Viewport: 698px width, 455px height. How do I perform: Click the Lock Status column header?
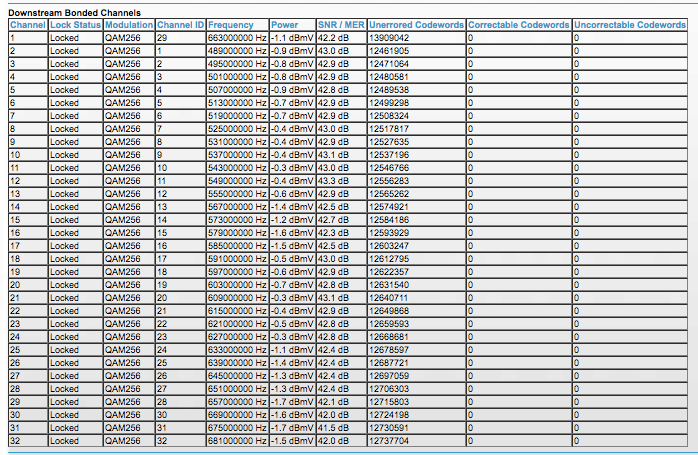point(75,23)
